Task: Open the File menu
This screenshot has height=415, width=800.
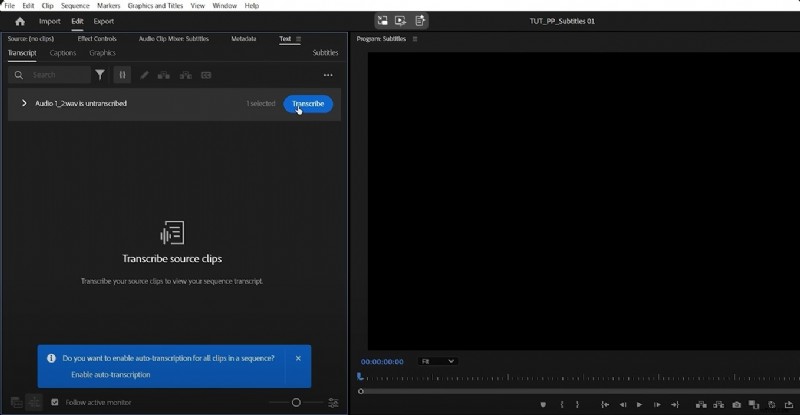Action: point(9,6)
